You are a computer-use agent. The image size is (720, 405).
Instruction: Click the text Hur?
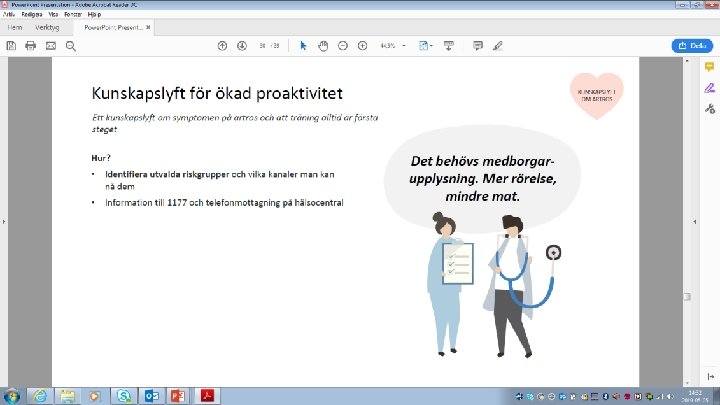pos(101,158)
